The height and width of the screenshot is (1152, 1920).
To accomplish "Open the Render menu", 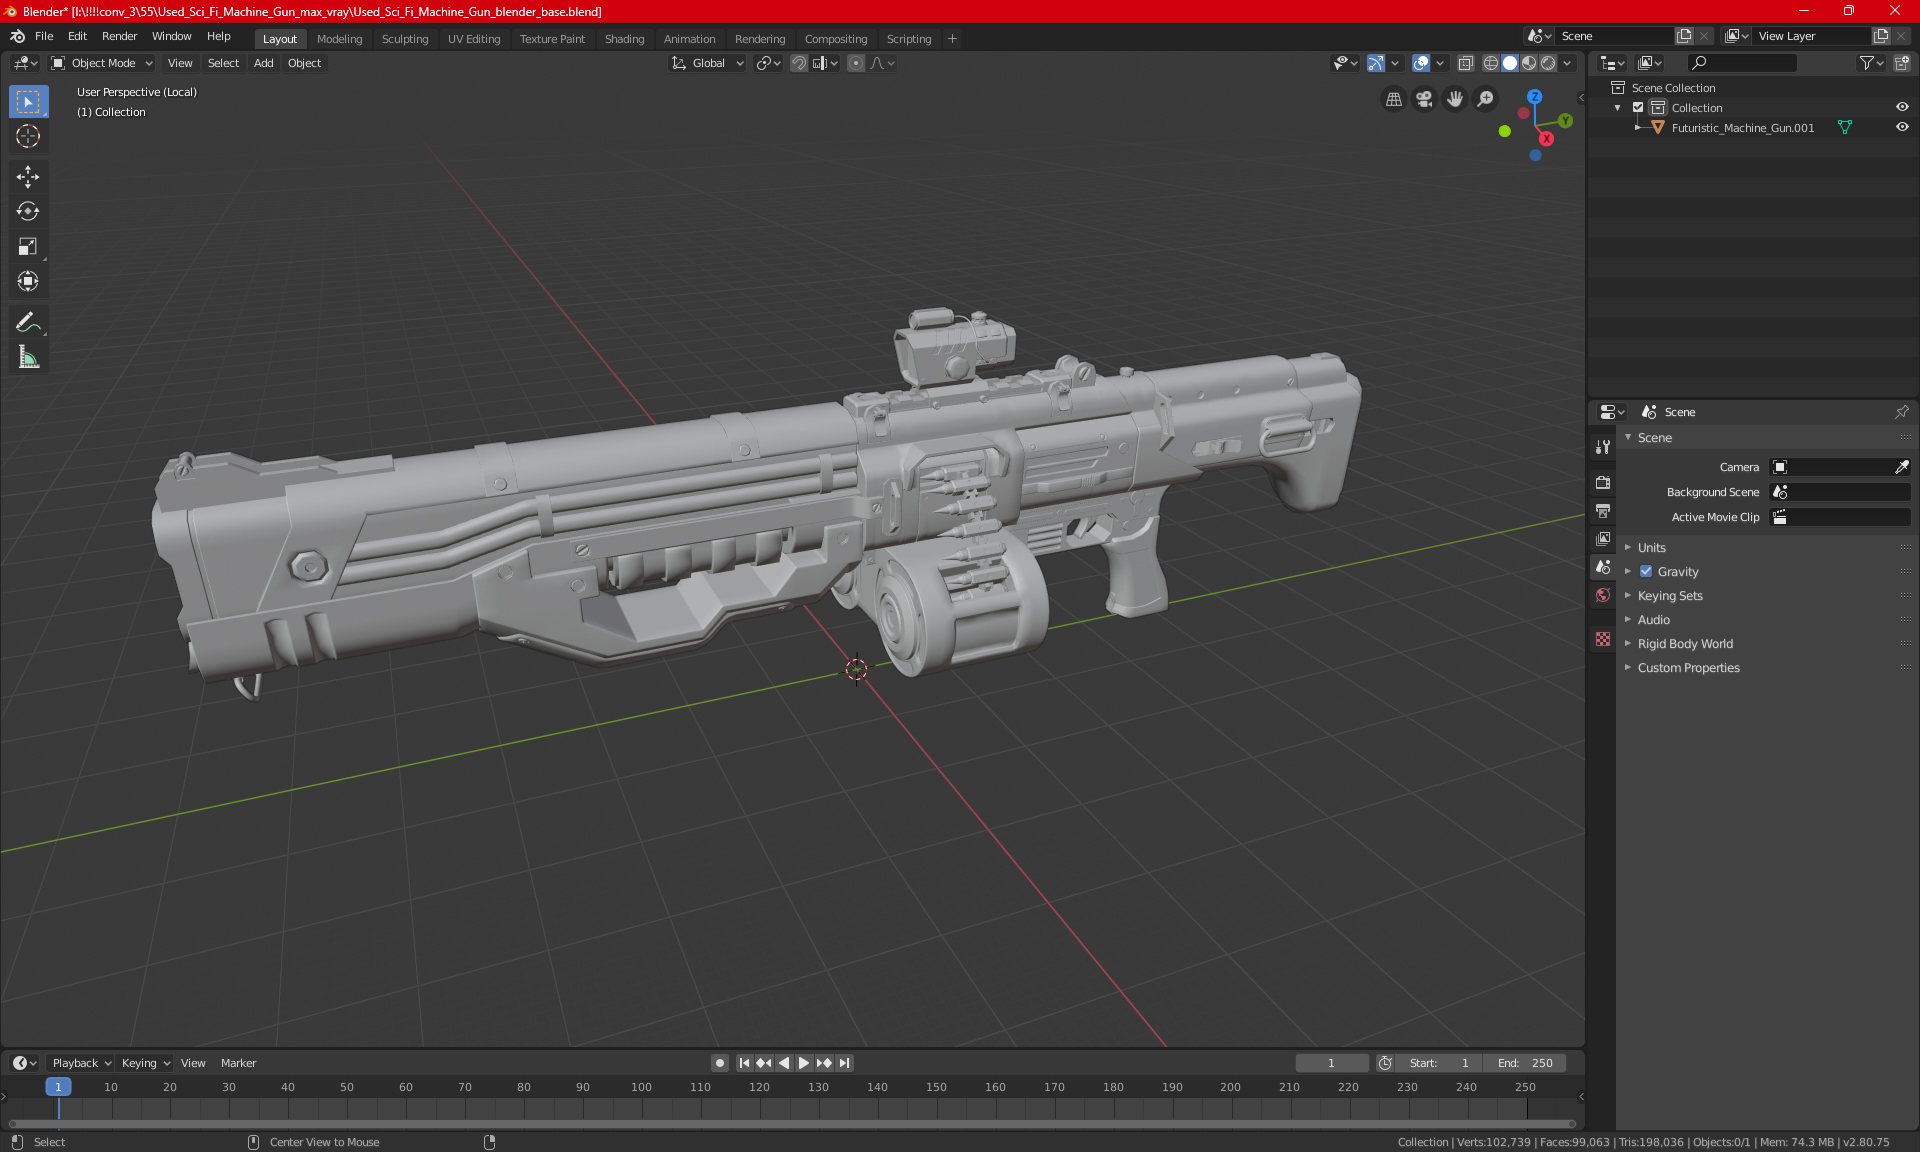I will (119, 36).
